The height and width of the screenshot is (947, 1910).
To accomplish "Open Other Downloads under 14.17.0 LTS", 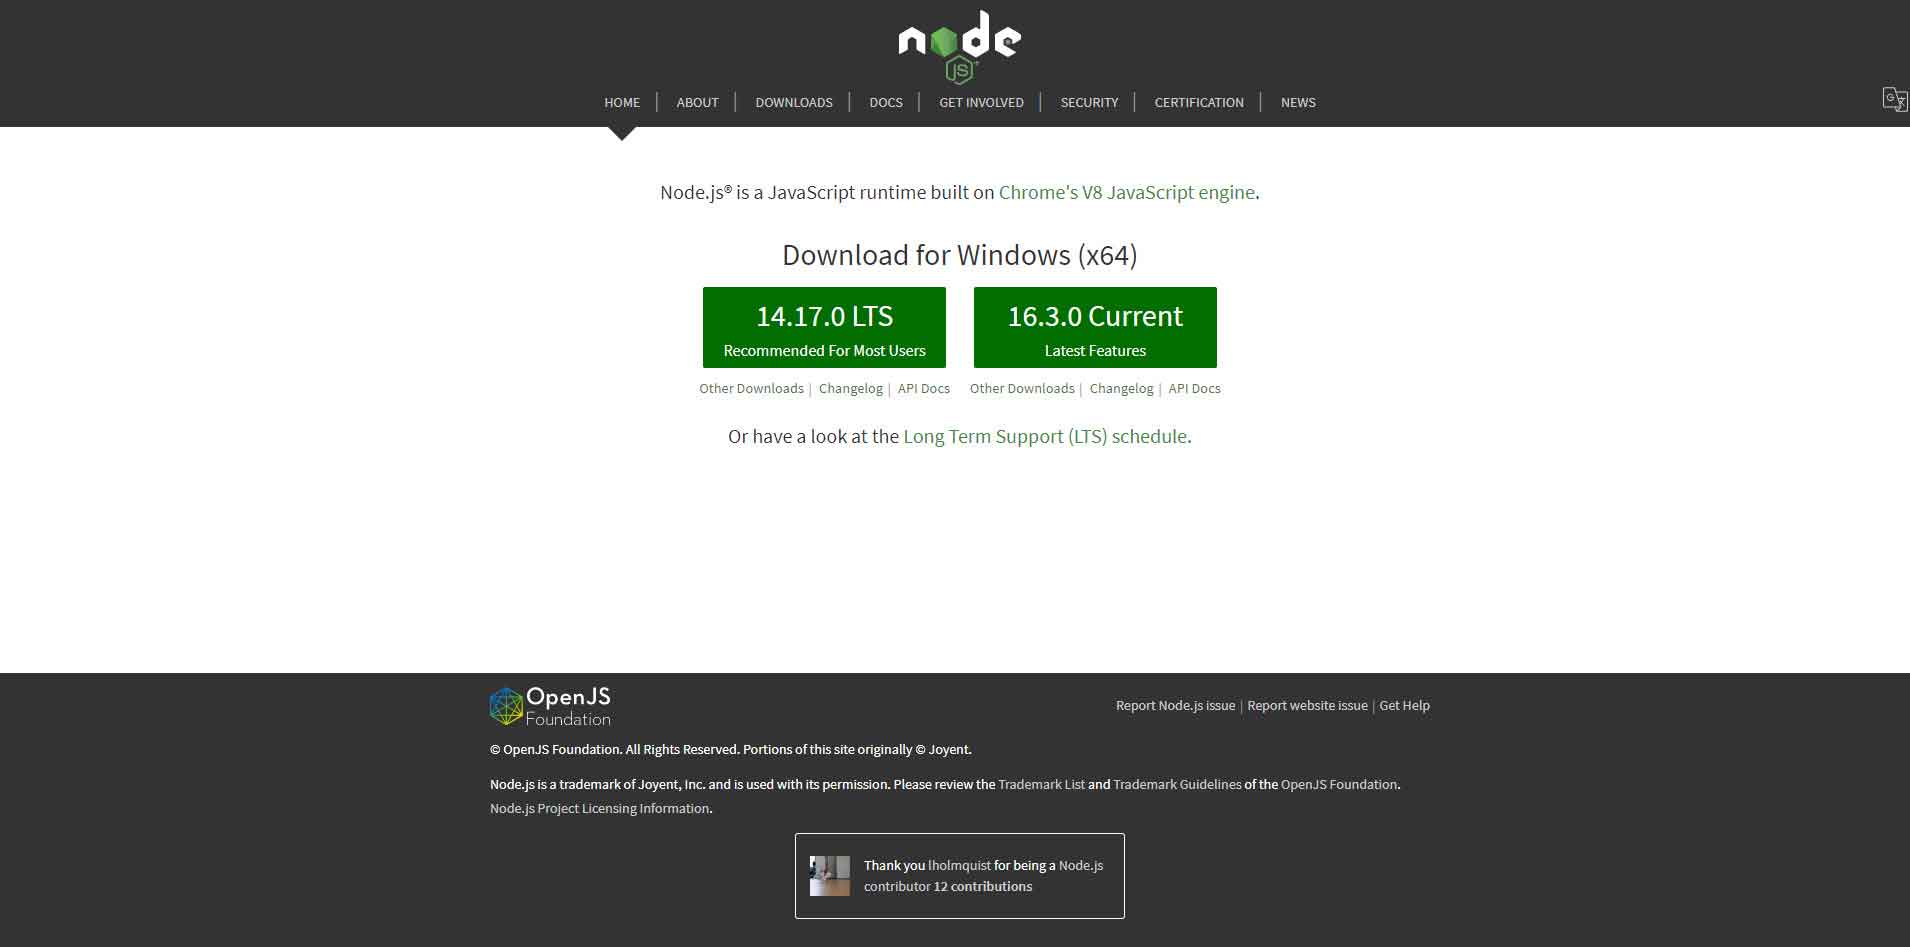I will (x=751, y=388).
